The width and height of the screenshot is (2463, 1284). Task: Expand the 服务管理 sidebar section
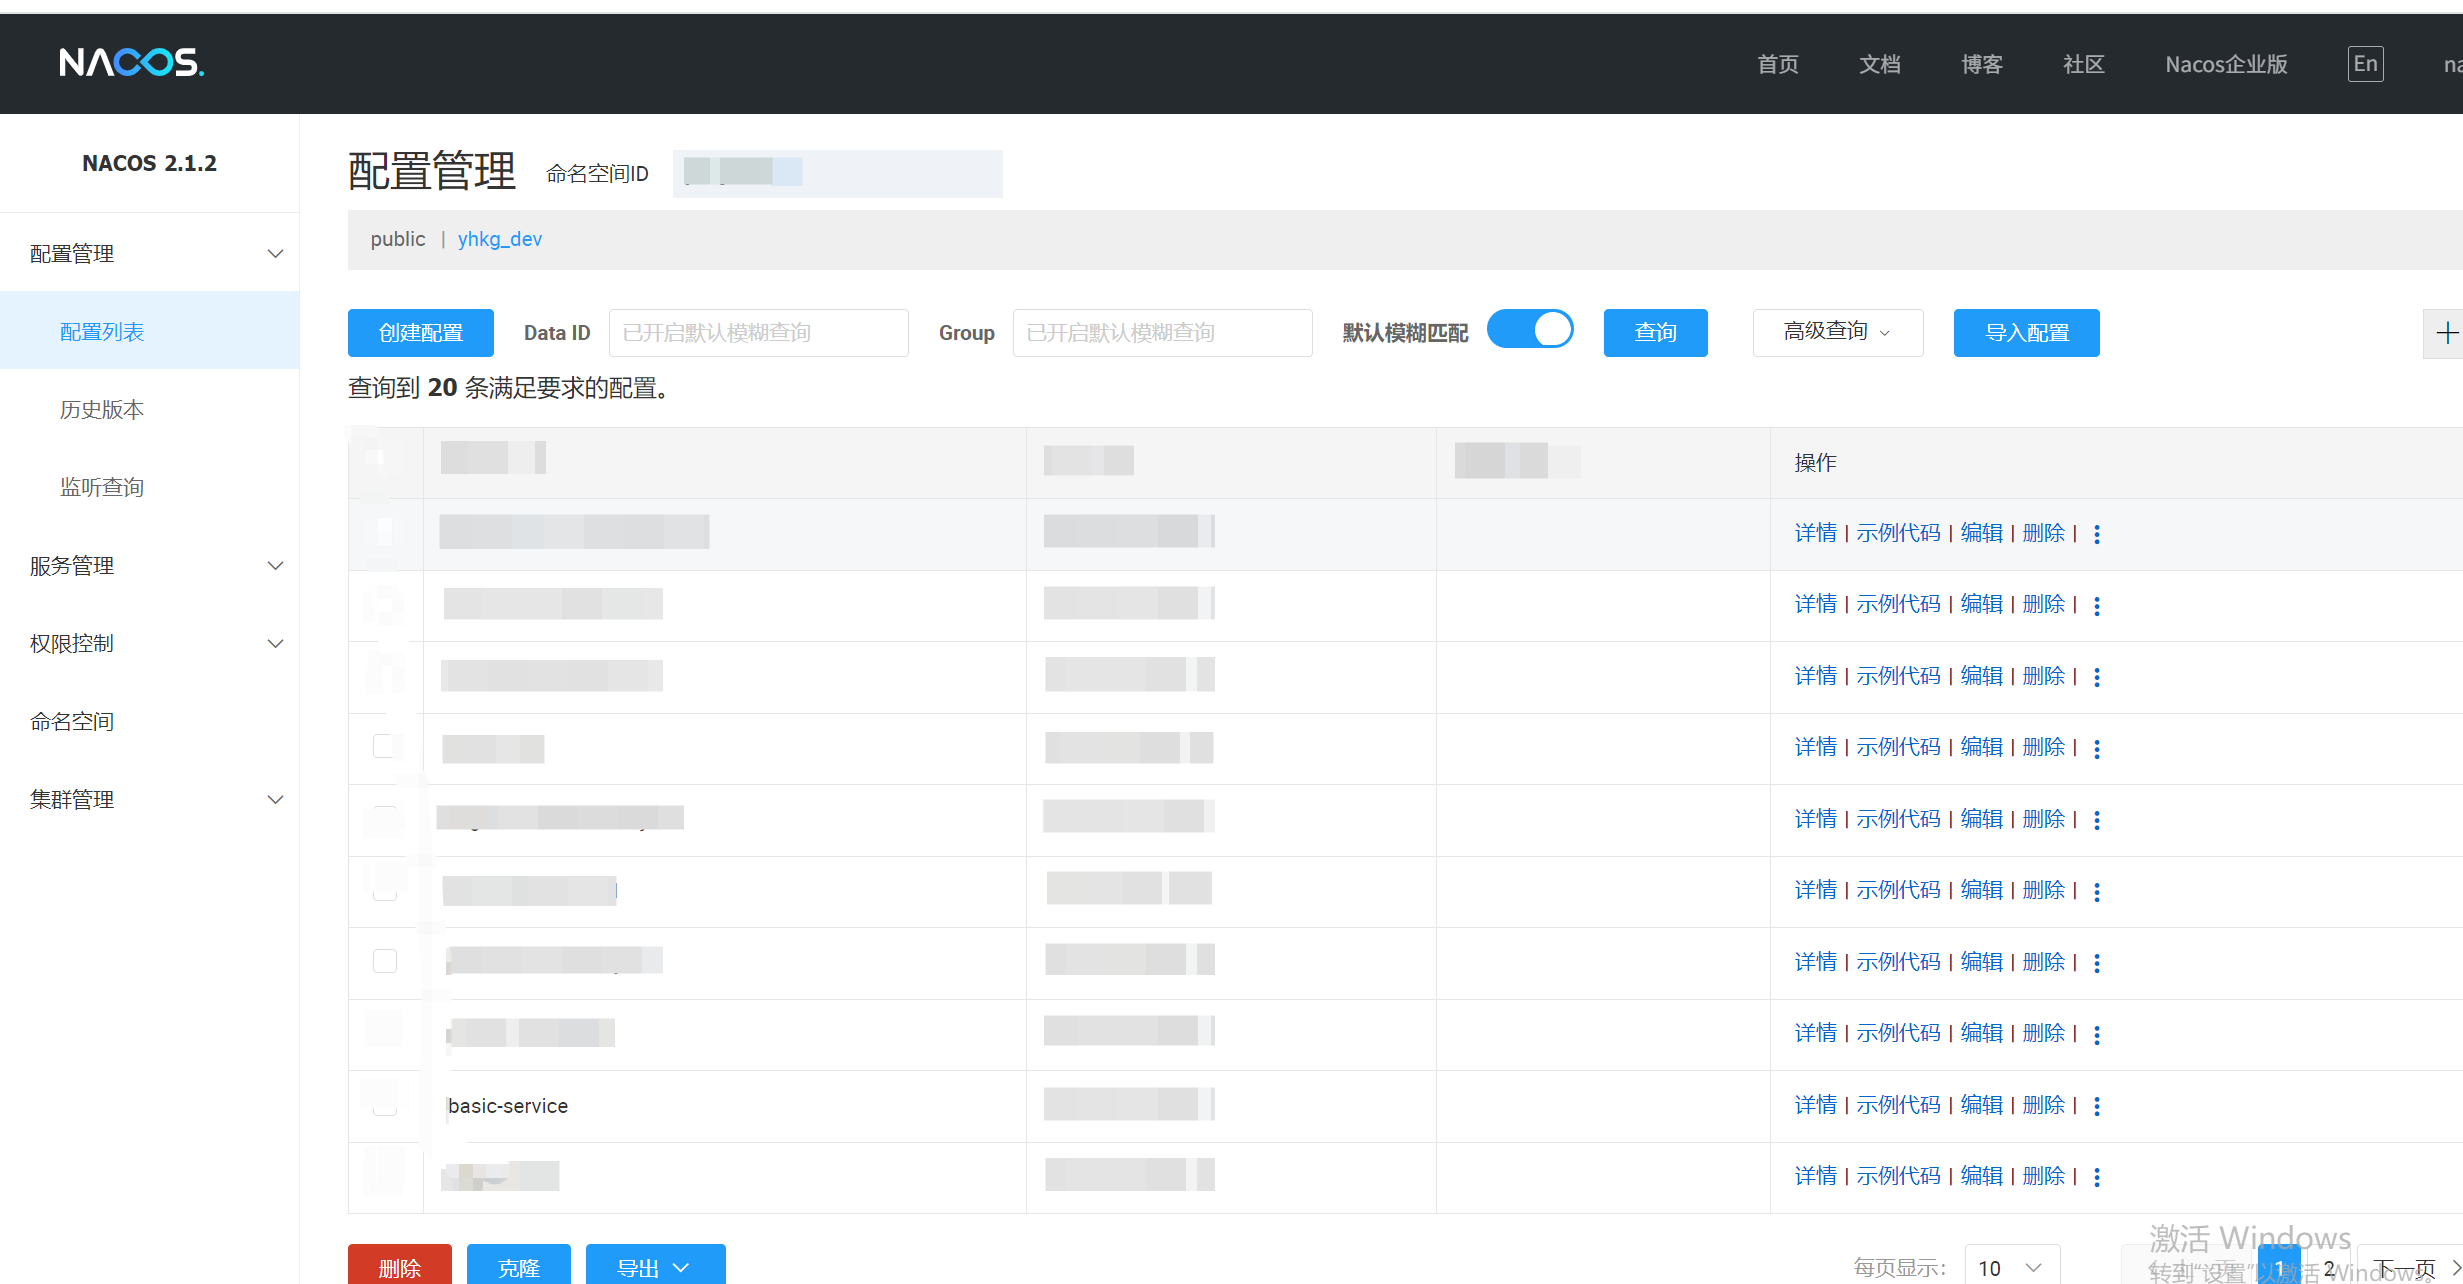pyautogui.click(x=150, y=566)
